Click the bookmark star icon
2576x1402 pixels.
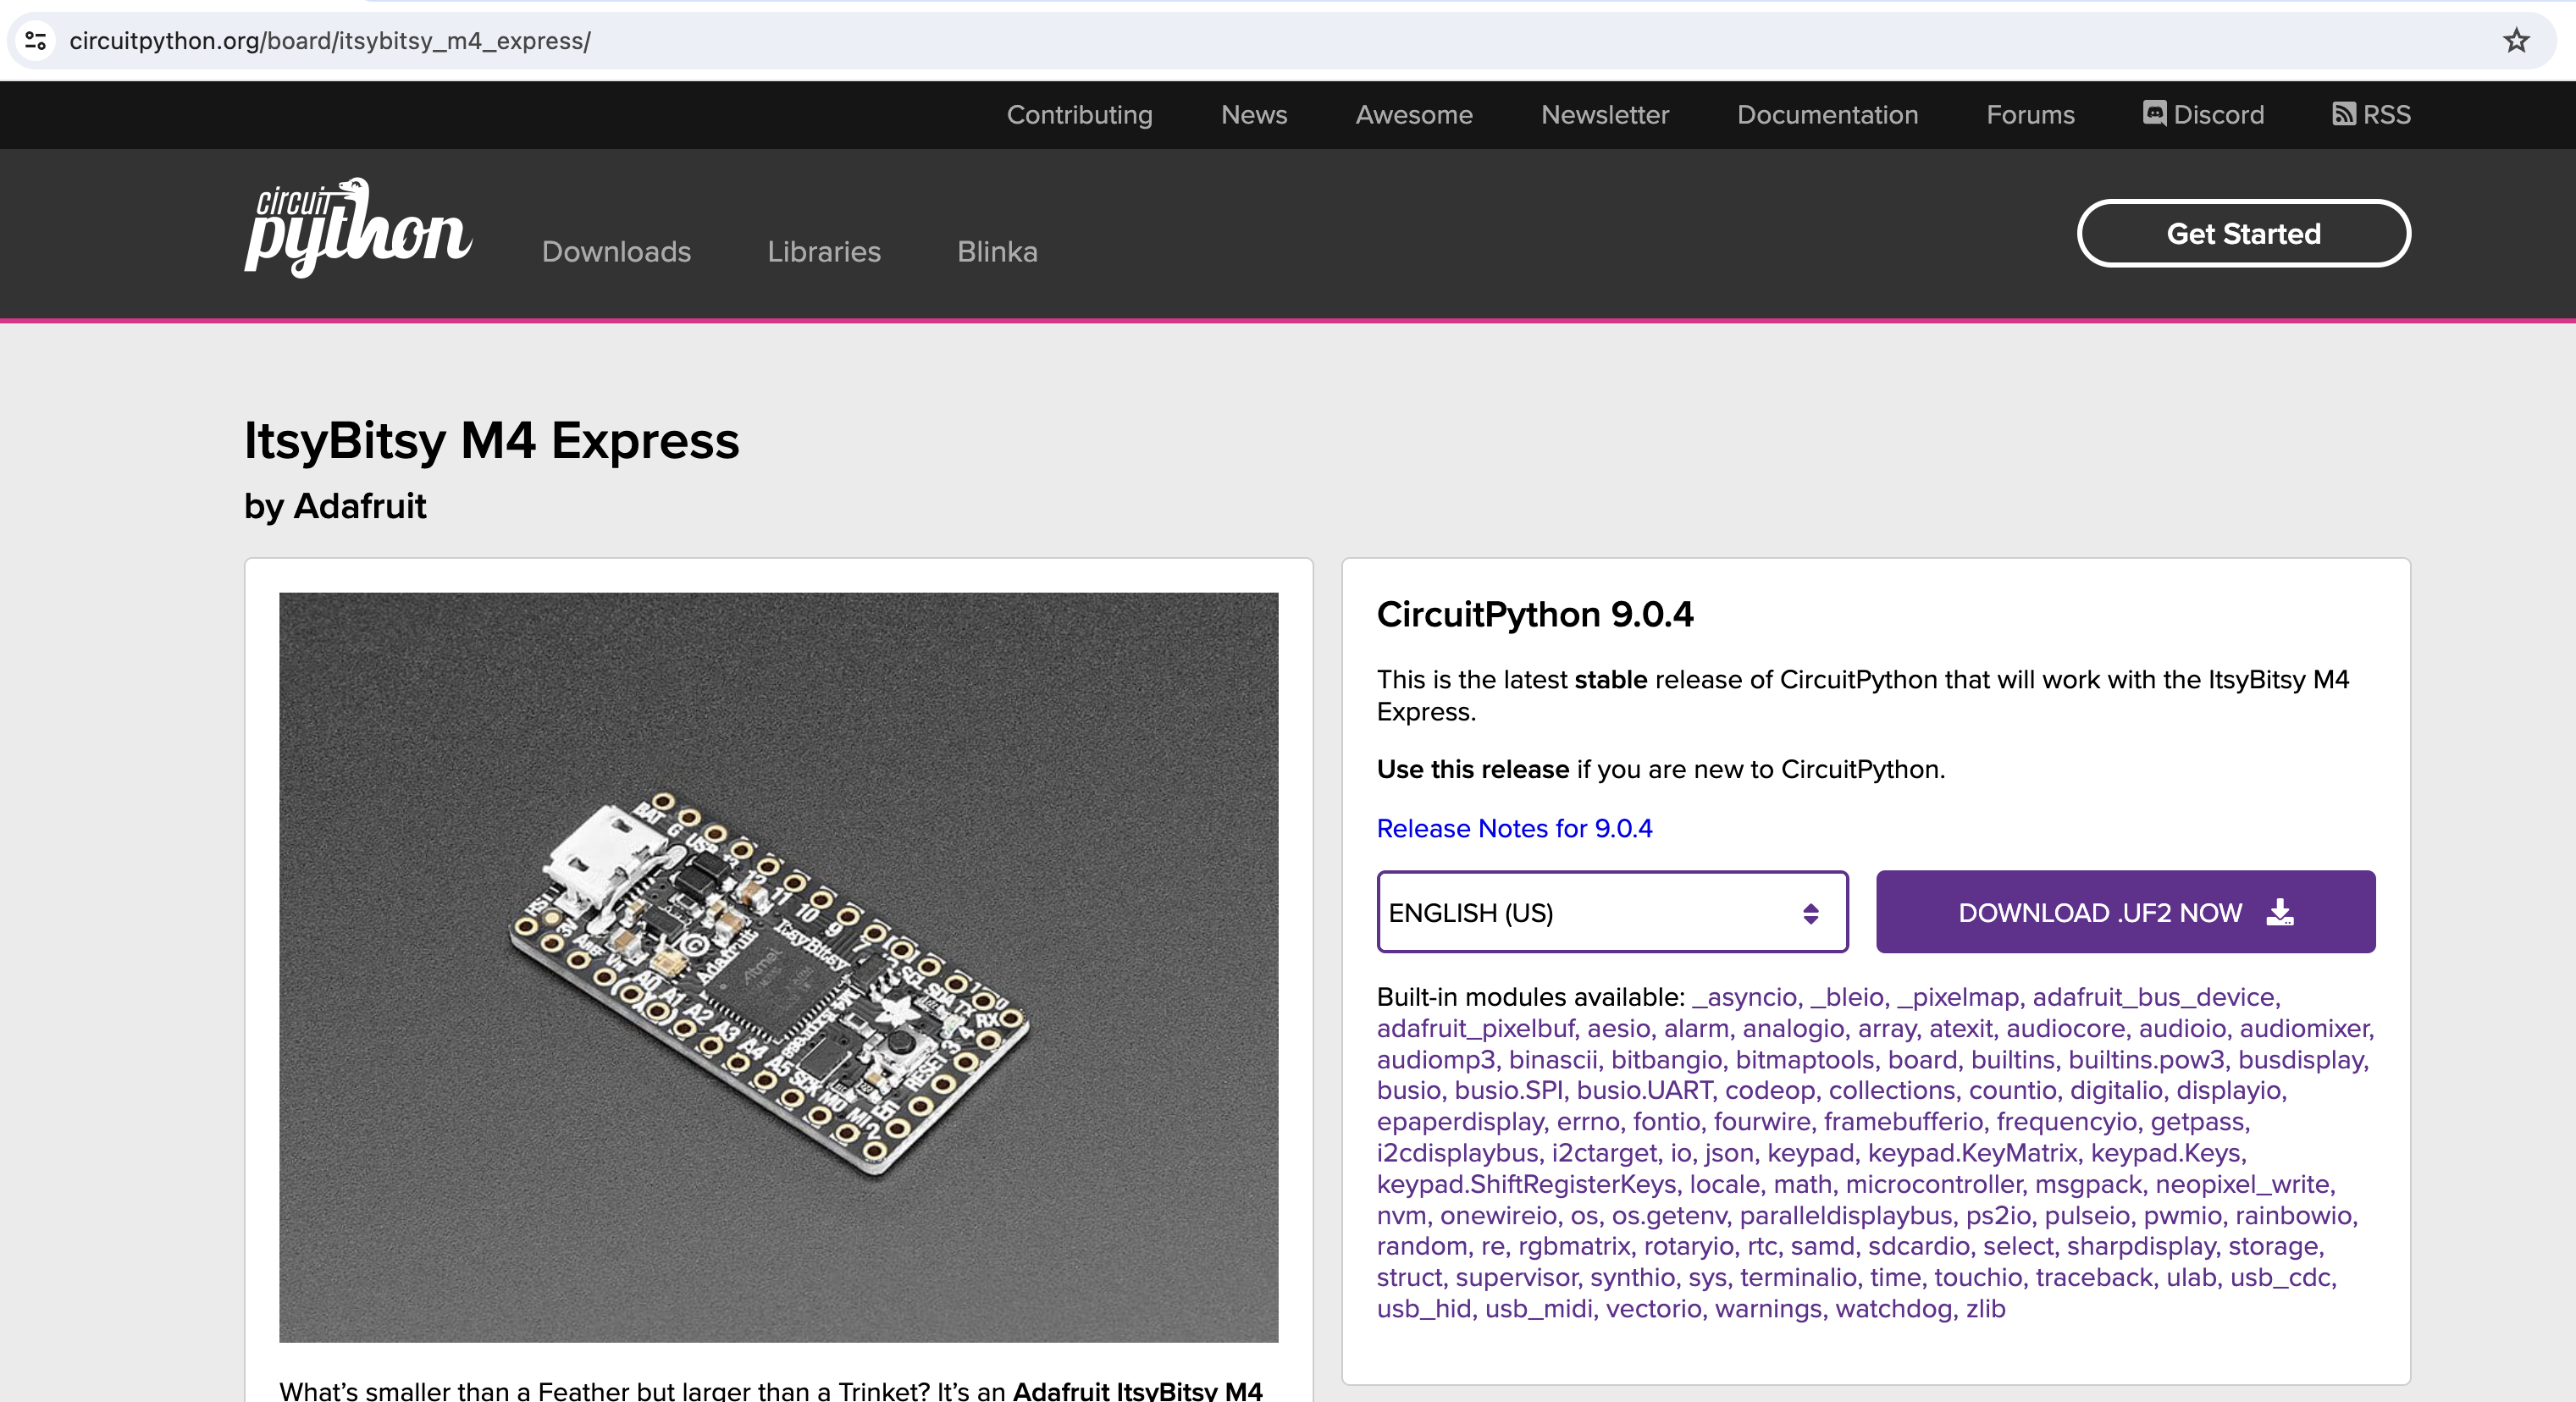pyautogui.click(x=2516, y=41)
